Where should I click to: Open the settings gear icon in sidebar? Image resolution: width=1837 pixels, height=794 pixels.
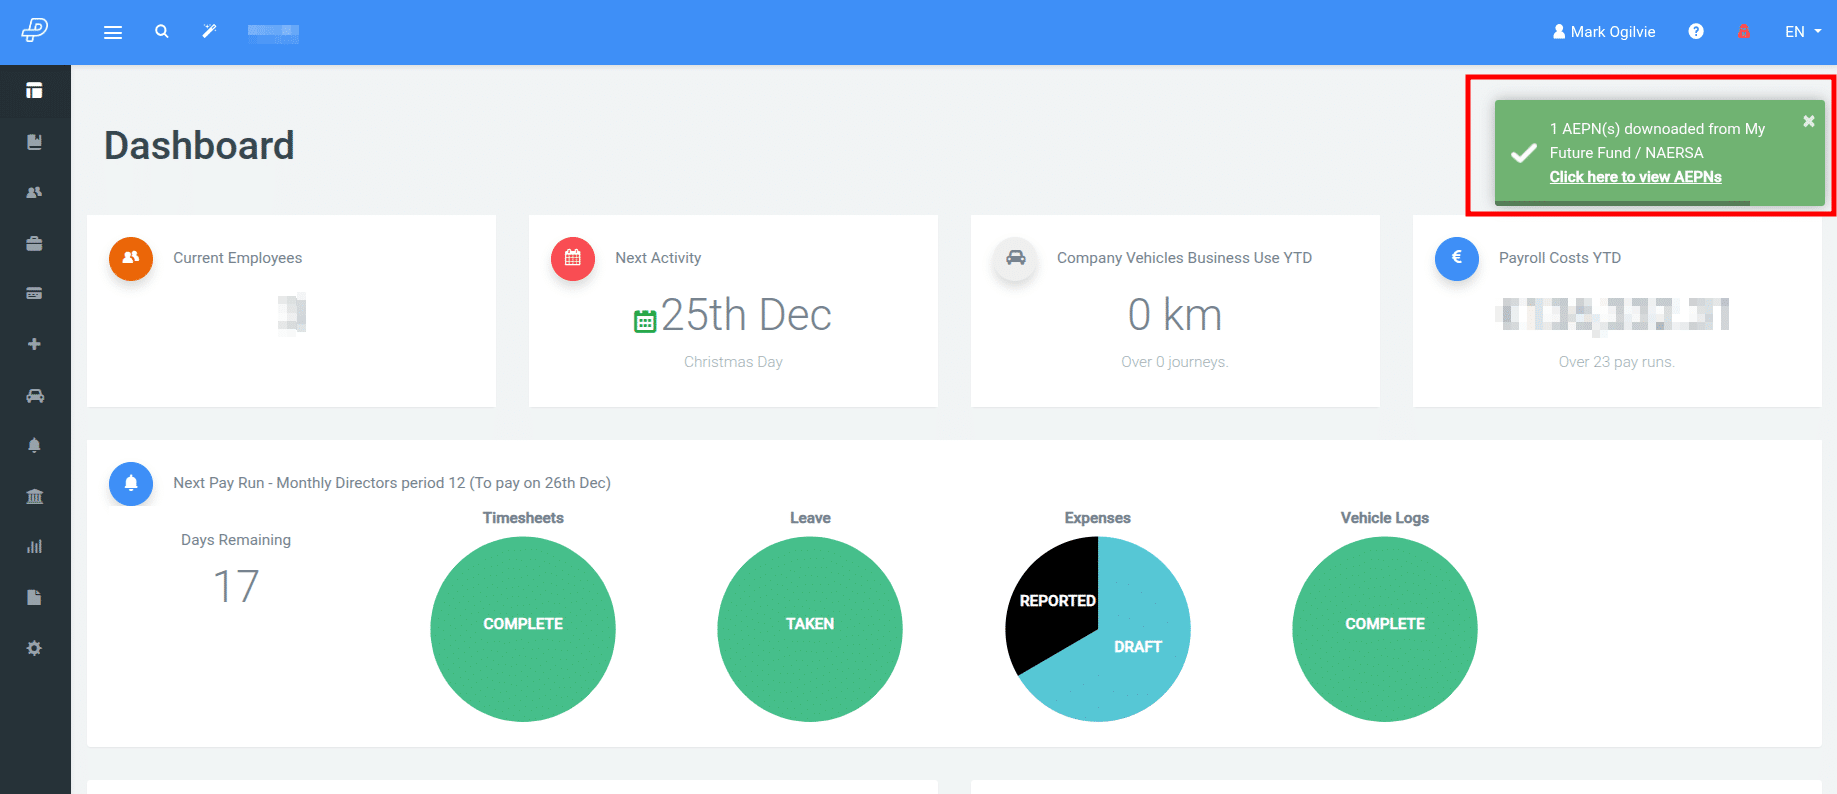[34, 648]
